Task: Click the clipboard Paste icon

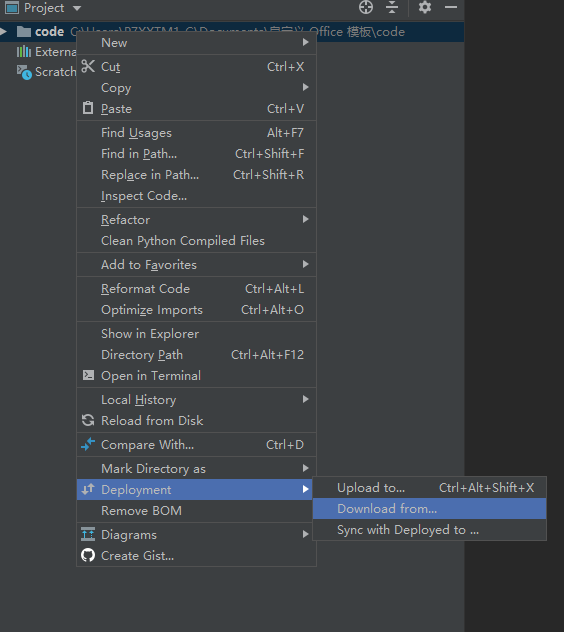Action: tap(88, 108)
